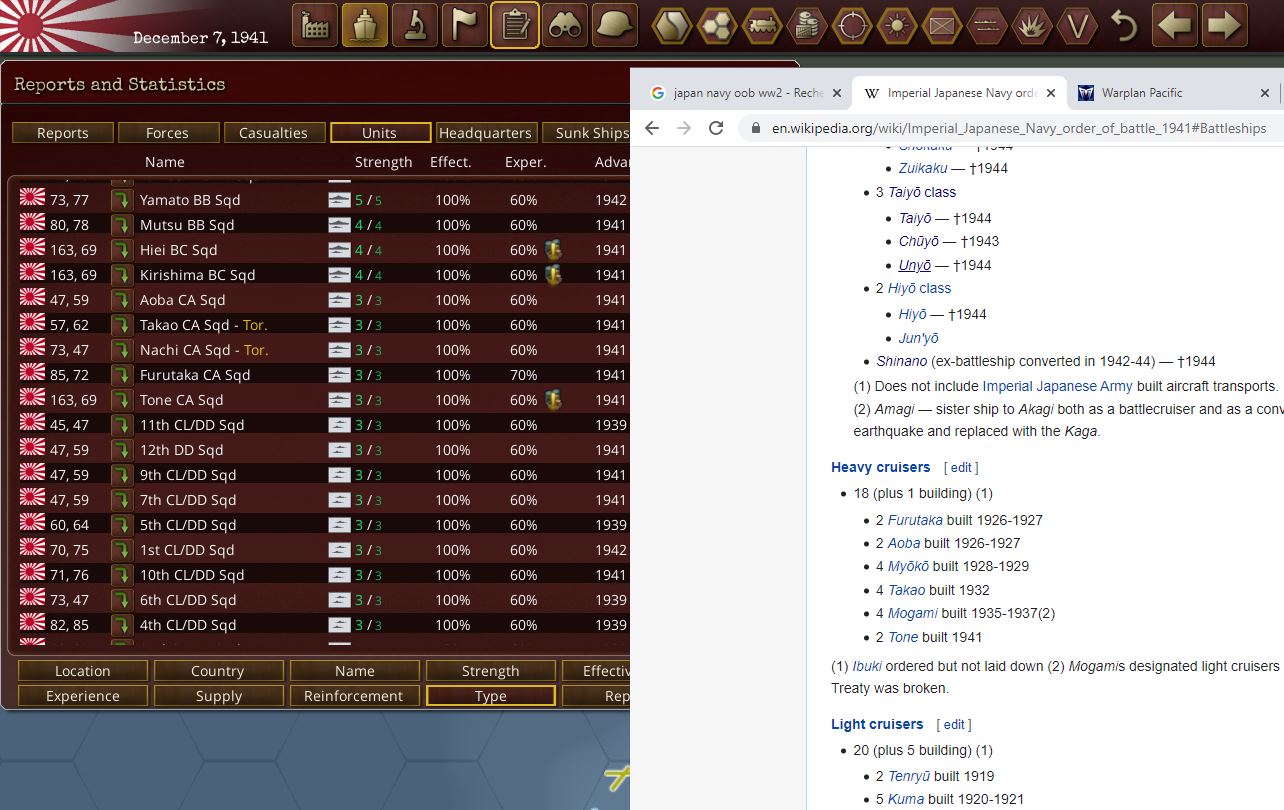Click the binoculars toolbar icon

point(565,25)
